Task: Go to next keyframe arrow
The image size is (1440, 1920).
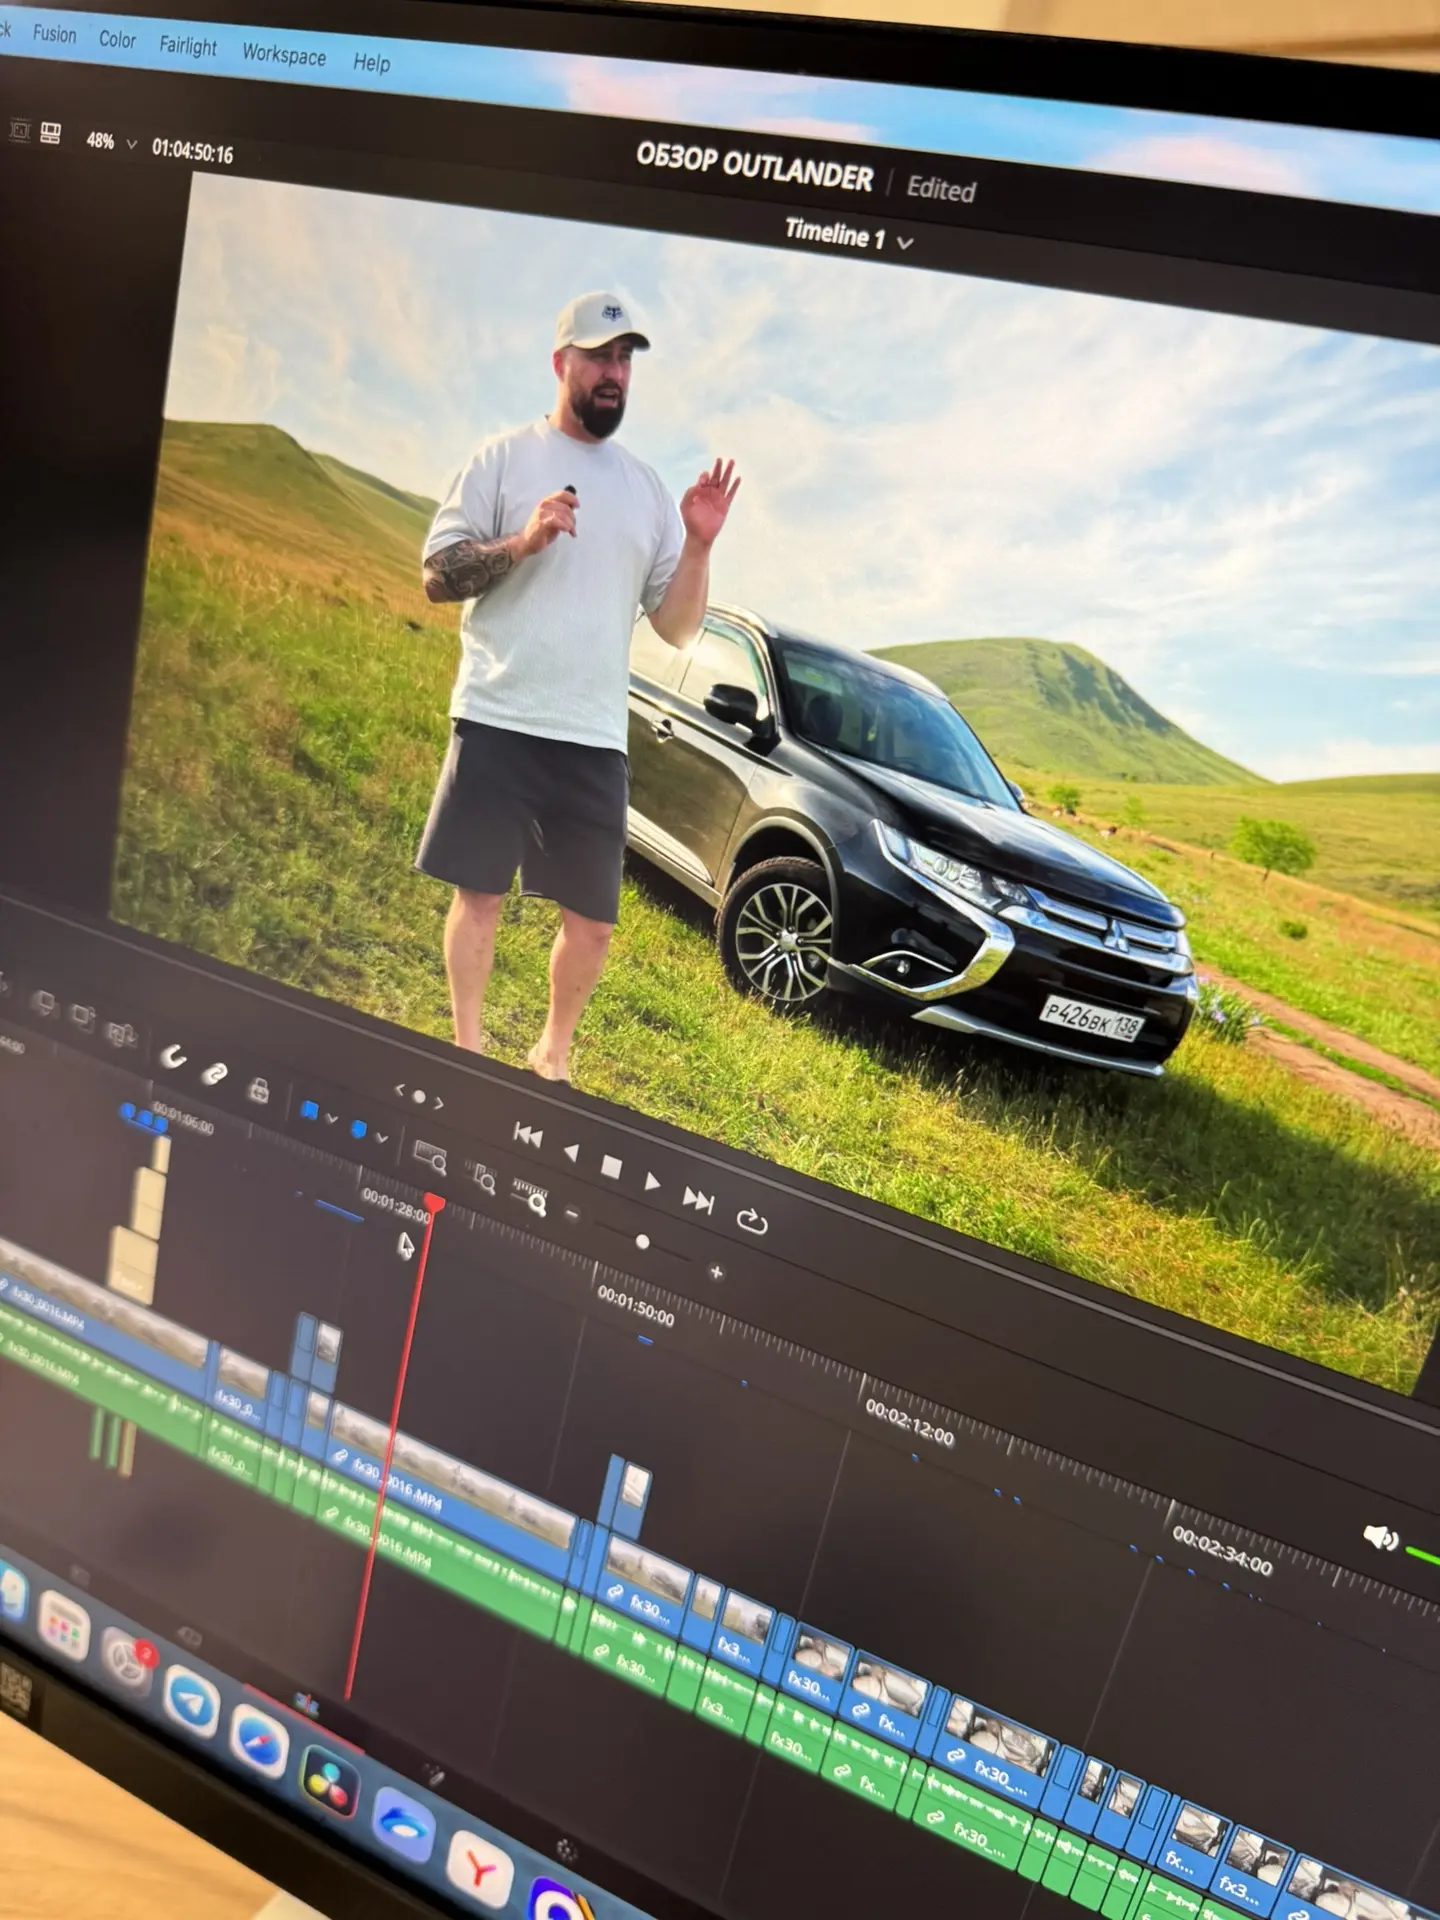Action: [438, 1104]
